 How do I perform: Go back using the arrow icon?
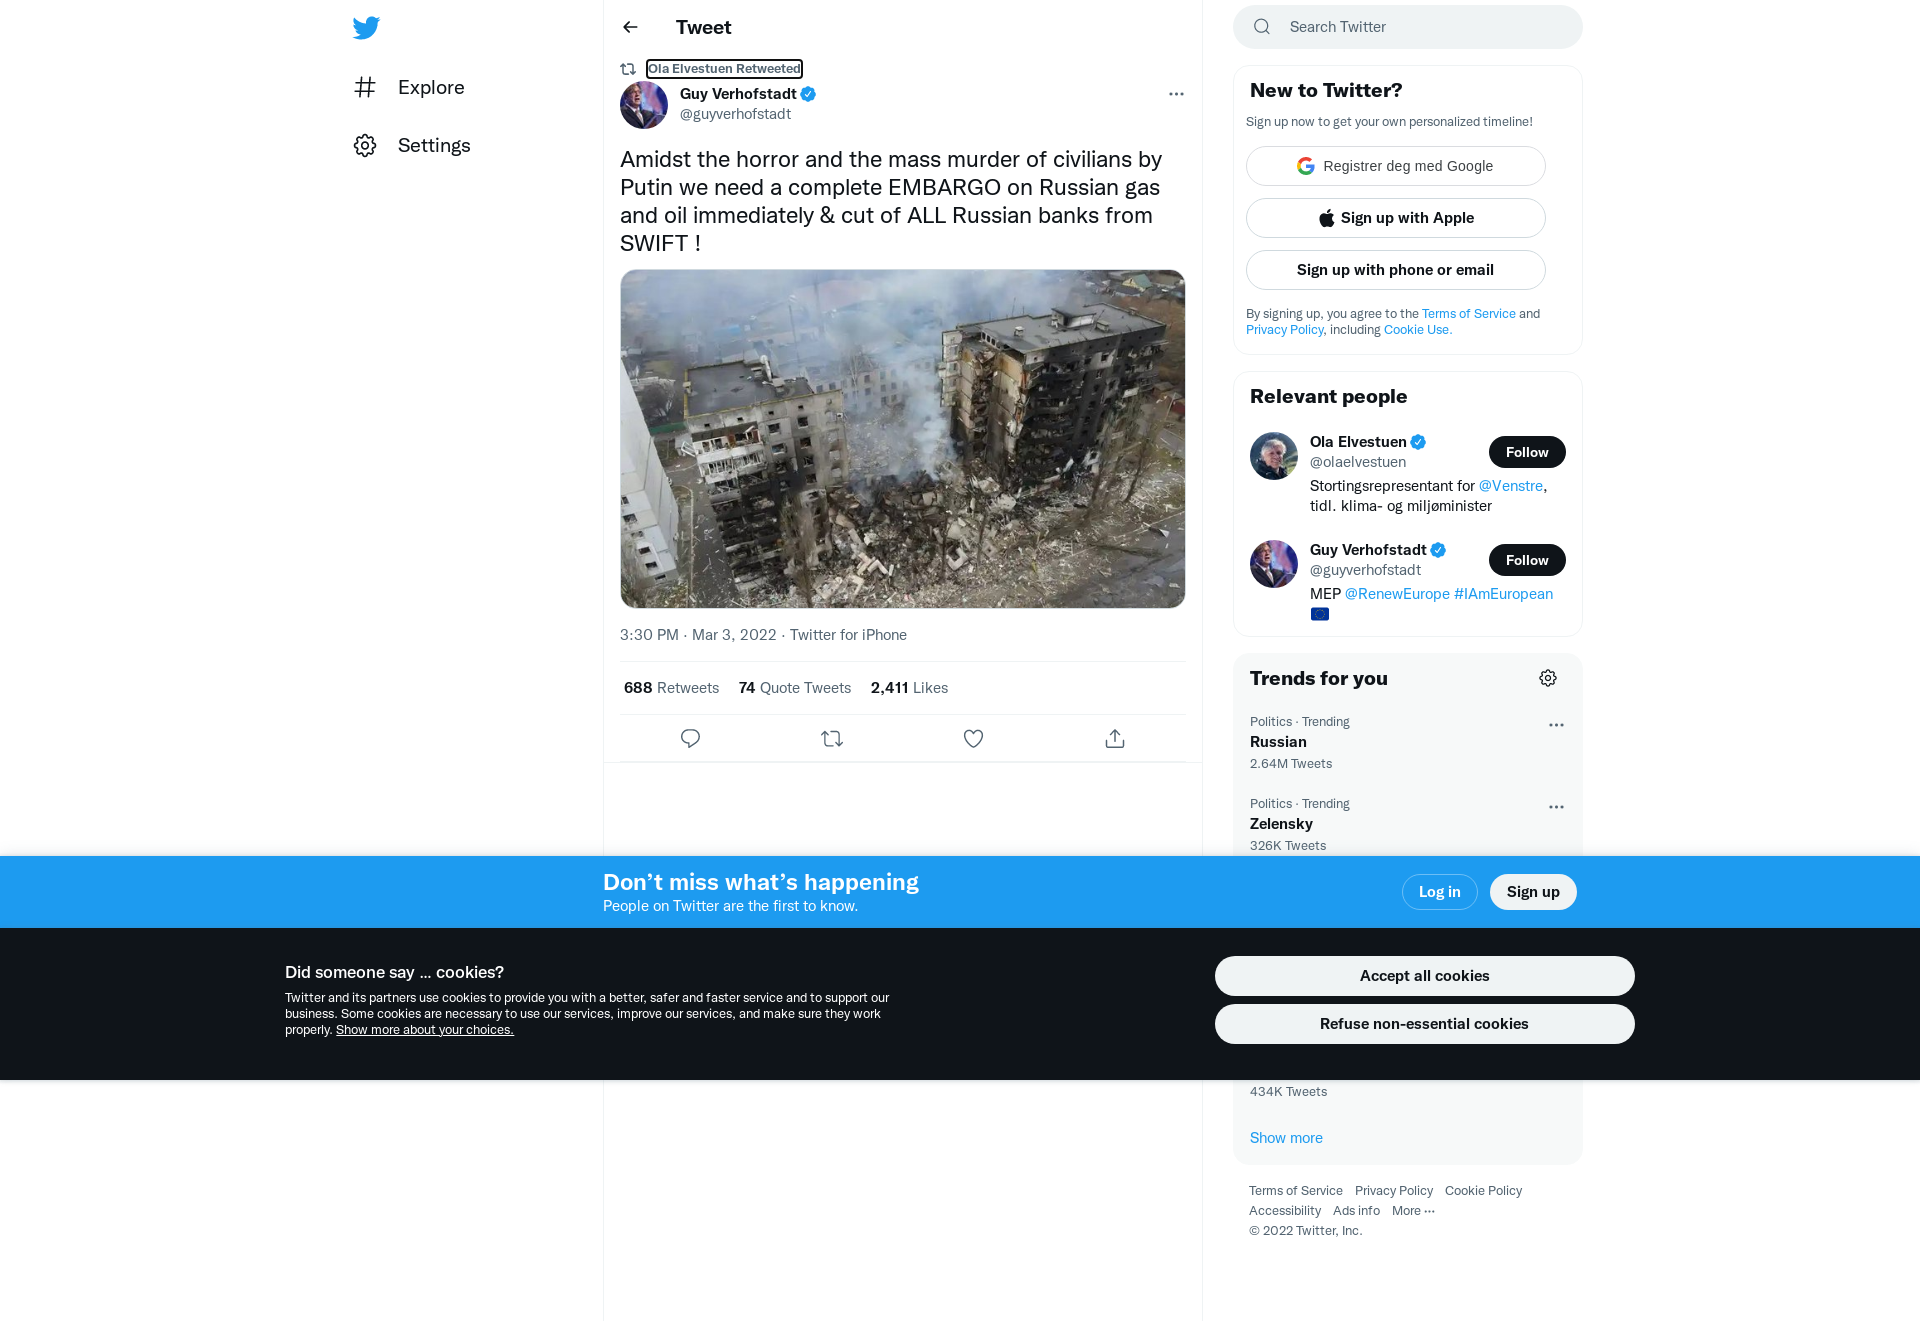coord(630,27)
